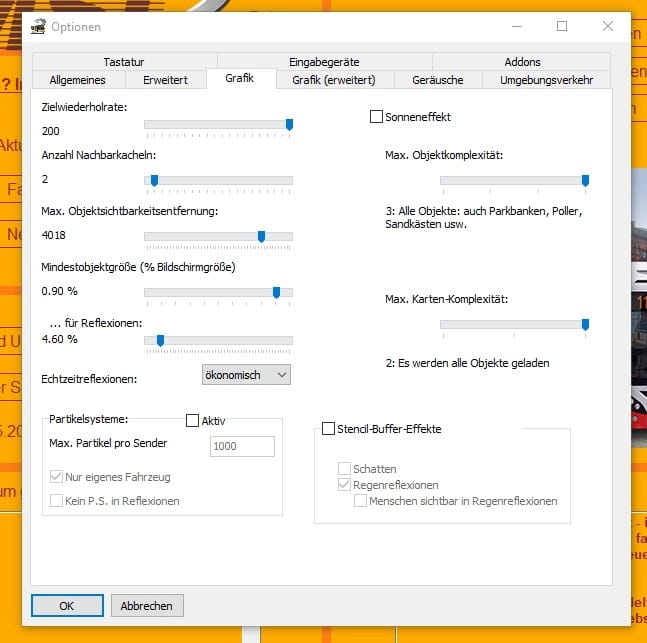Open the Erweitert tab
The image size is (647, 643).
(x=165, y=79)
